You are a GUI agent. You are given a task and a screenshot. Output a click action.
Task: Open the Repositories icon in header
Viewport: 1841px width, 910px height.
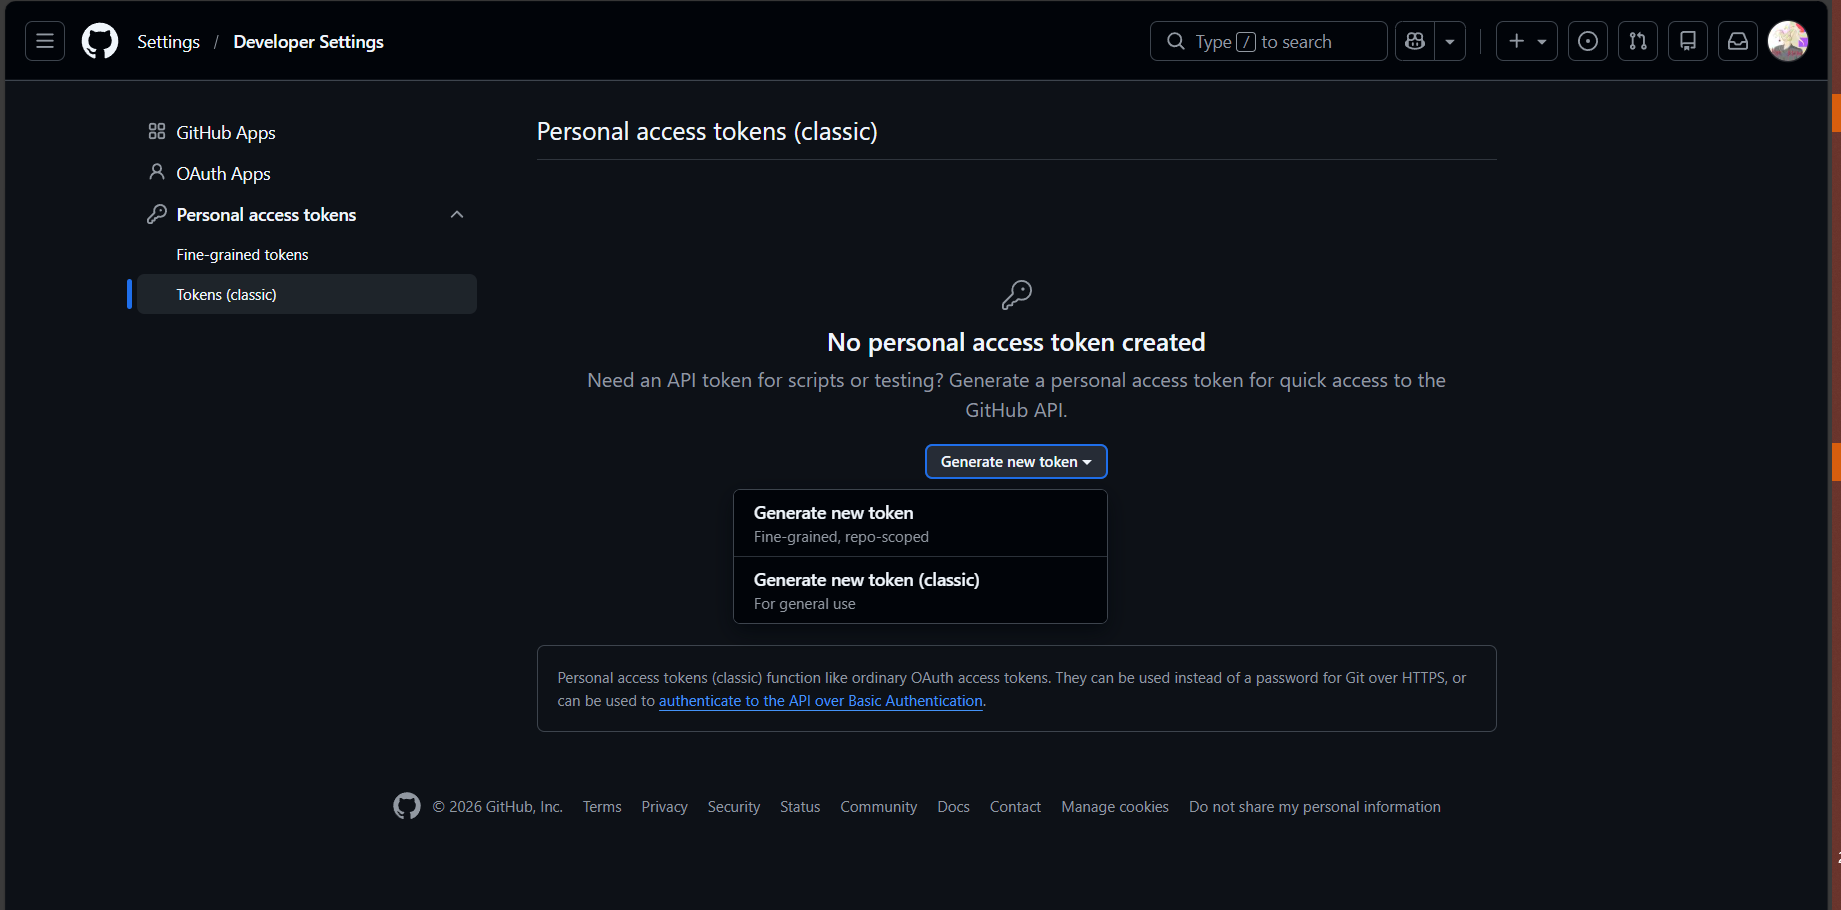tap(1688, 41)
